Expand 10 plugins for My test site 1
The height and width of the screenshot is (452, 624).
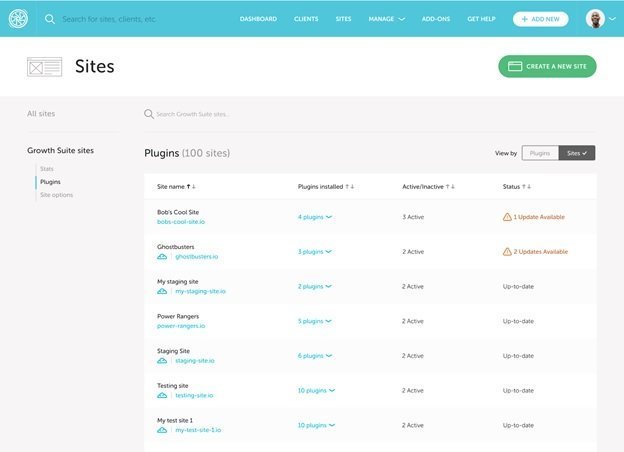pos(316,425)
